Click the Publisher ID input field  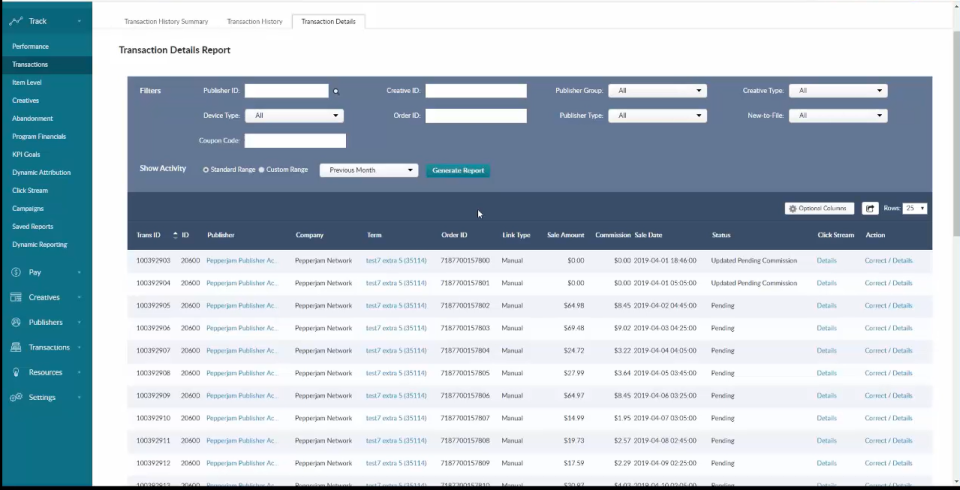click(287, 91)
